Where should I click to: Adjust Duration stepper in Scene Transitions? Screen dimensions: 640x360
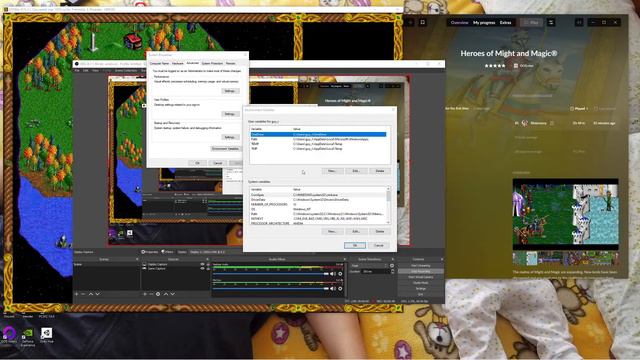pos(393,271)
